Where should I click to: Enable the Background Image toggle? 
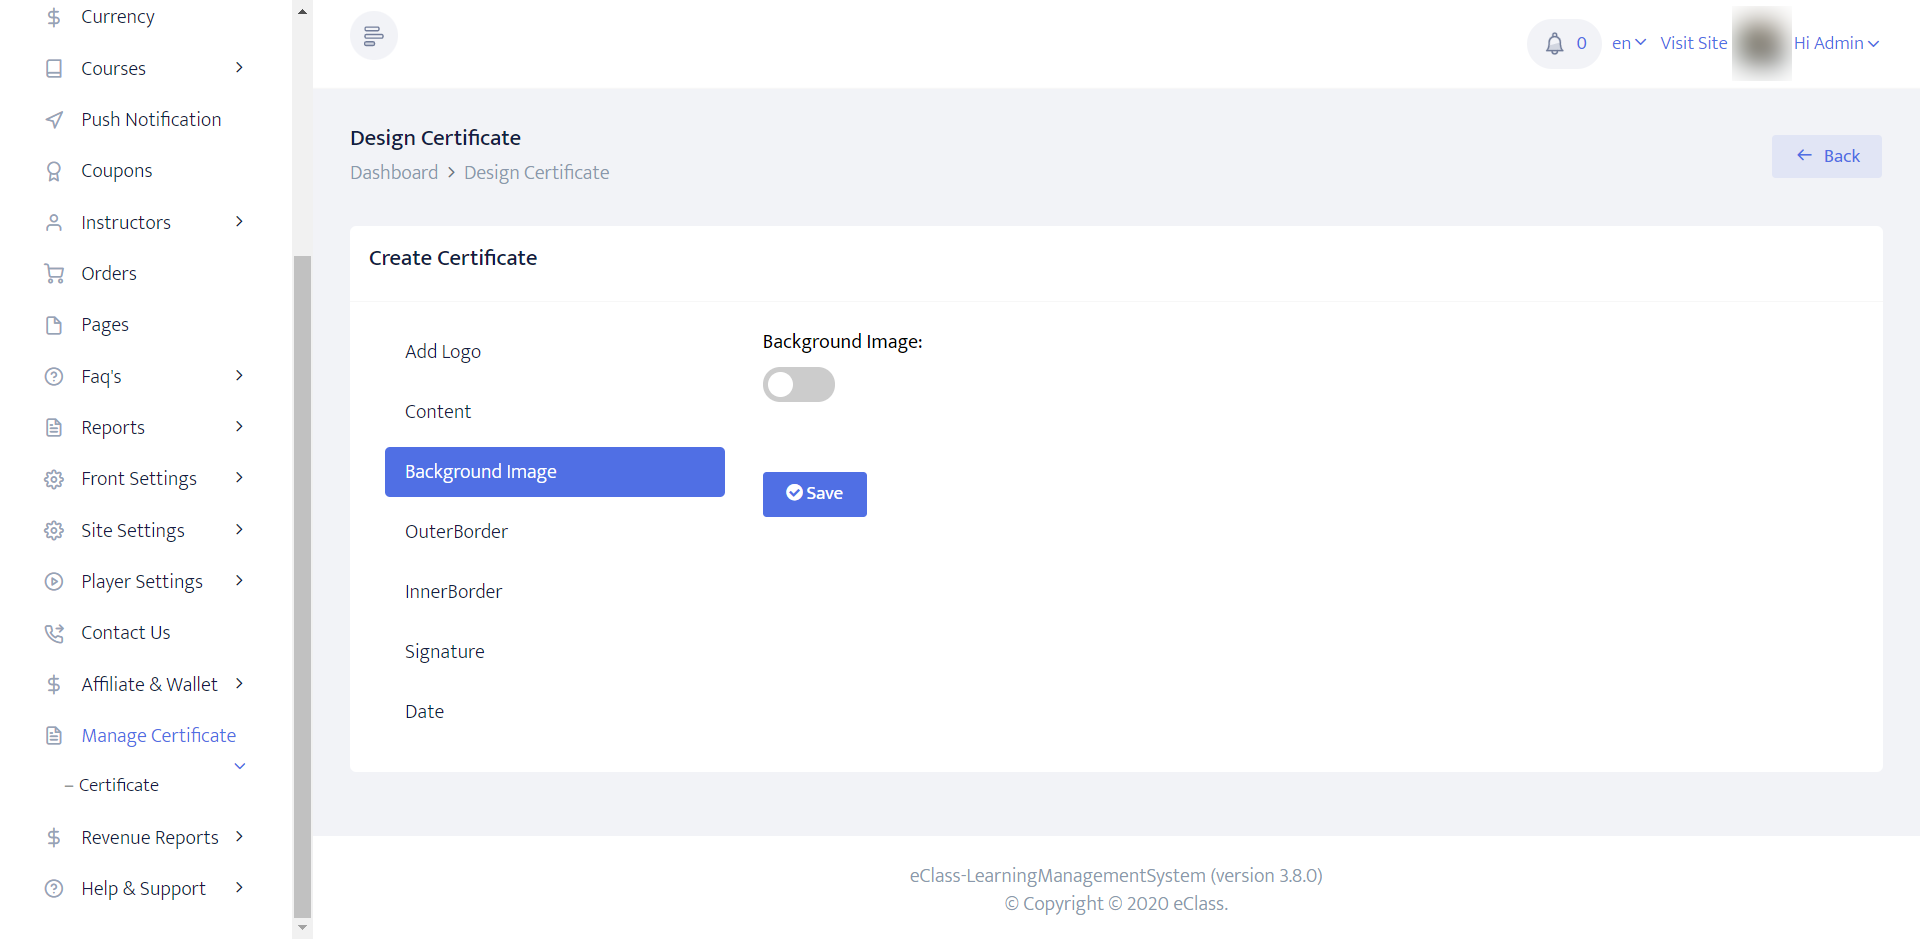coord(798,385)
